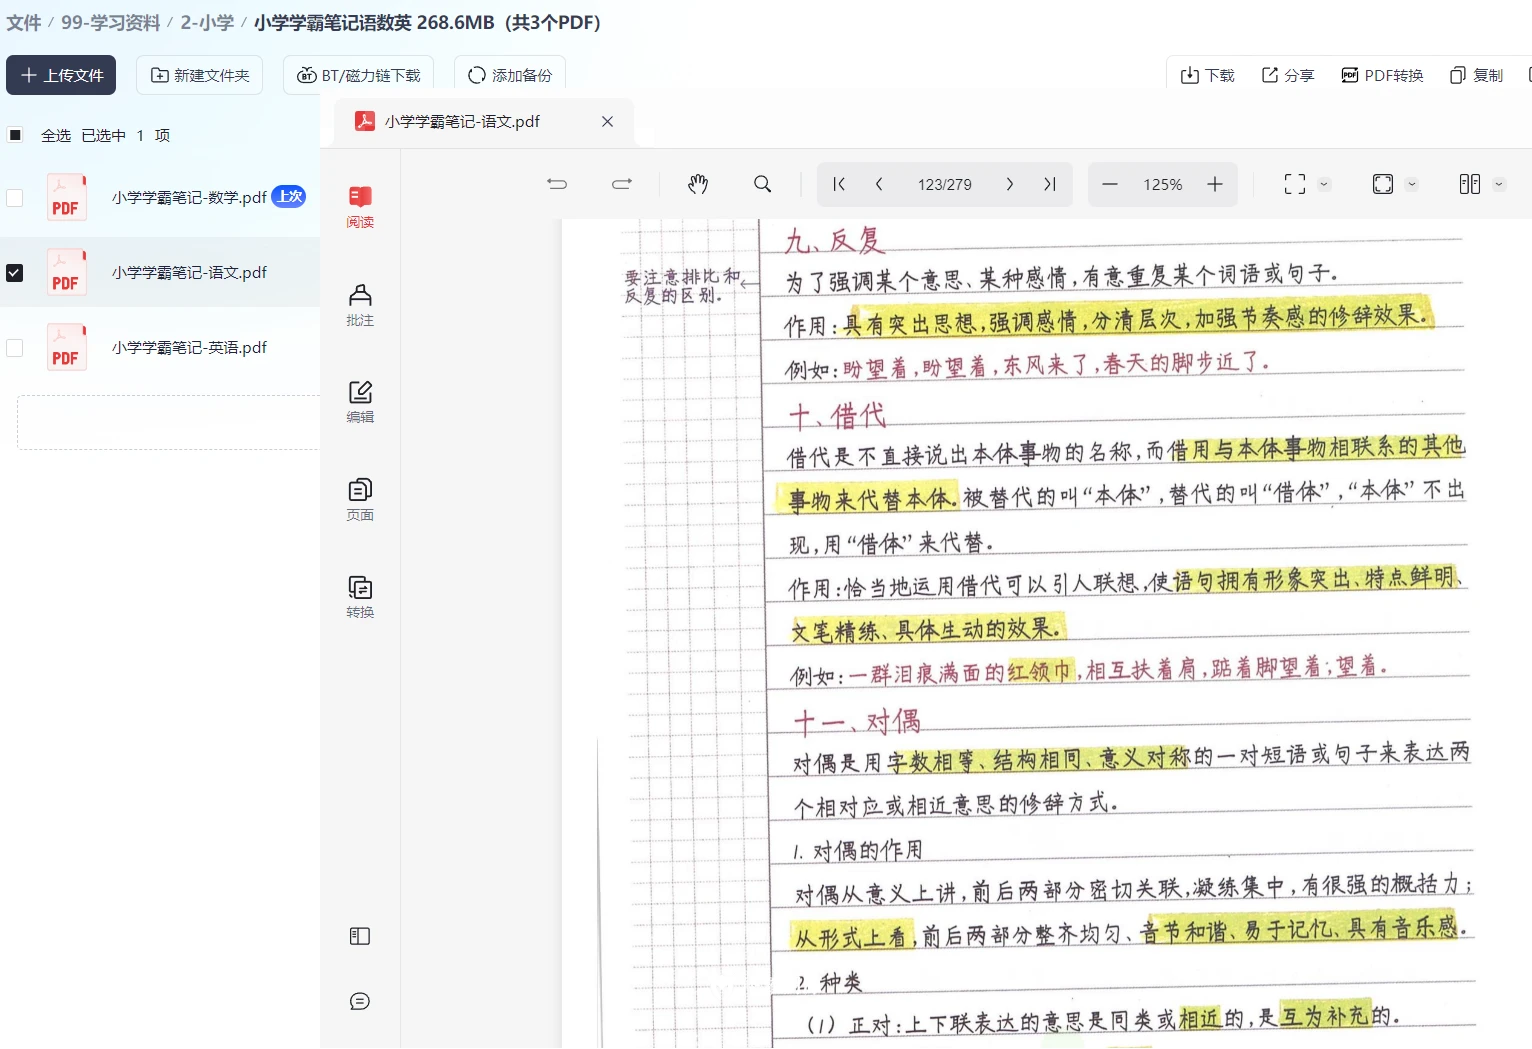Screen dimensions: 1532x1049
Task: Expand the fit-page mode dropdown arrow
Action: 1412,184
